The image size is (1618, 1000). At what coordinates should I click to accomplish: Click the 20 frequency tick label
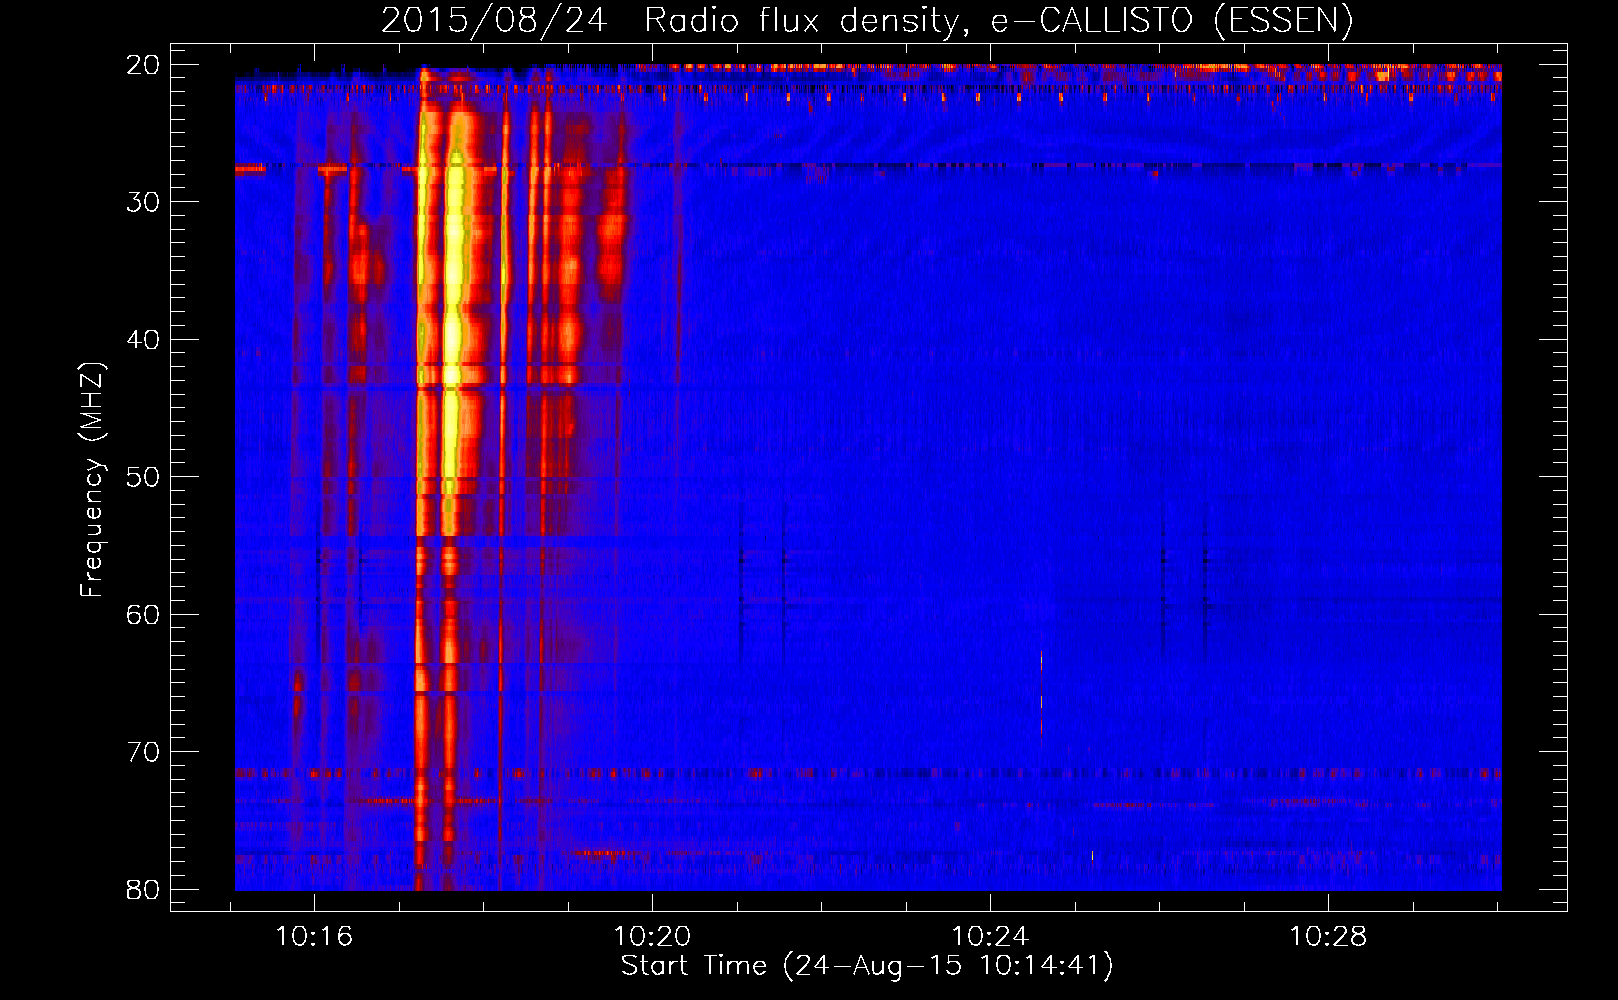click(x=143, y=65)
